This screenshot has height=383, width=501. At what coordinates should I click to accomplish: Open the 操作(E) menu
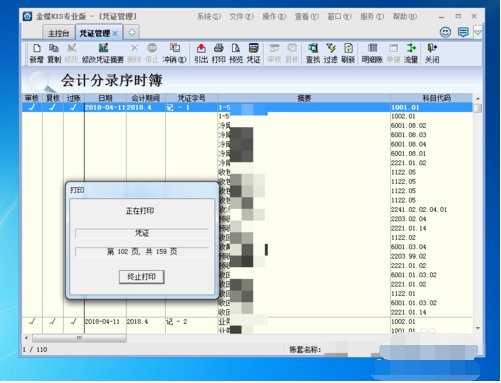[x=274, y=16]
